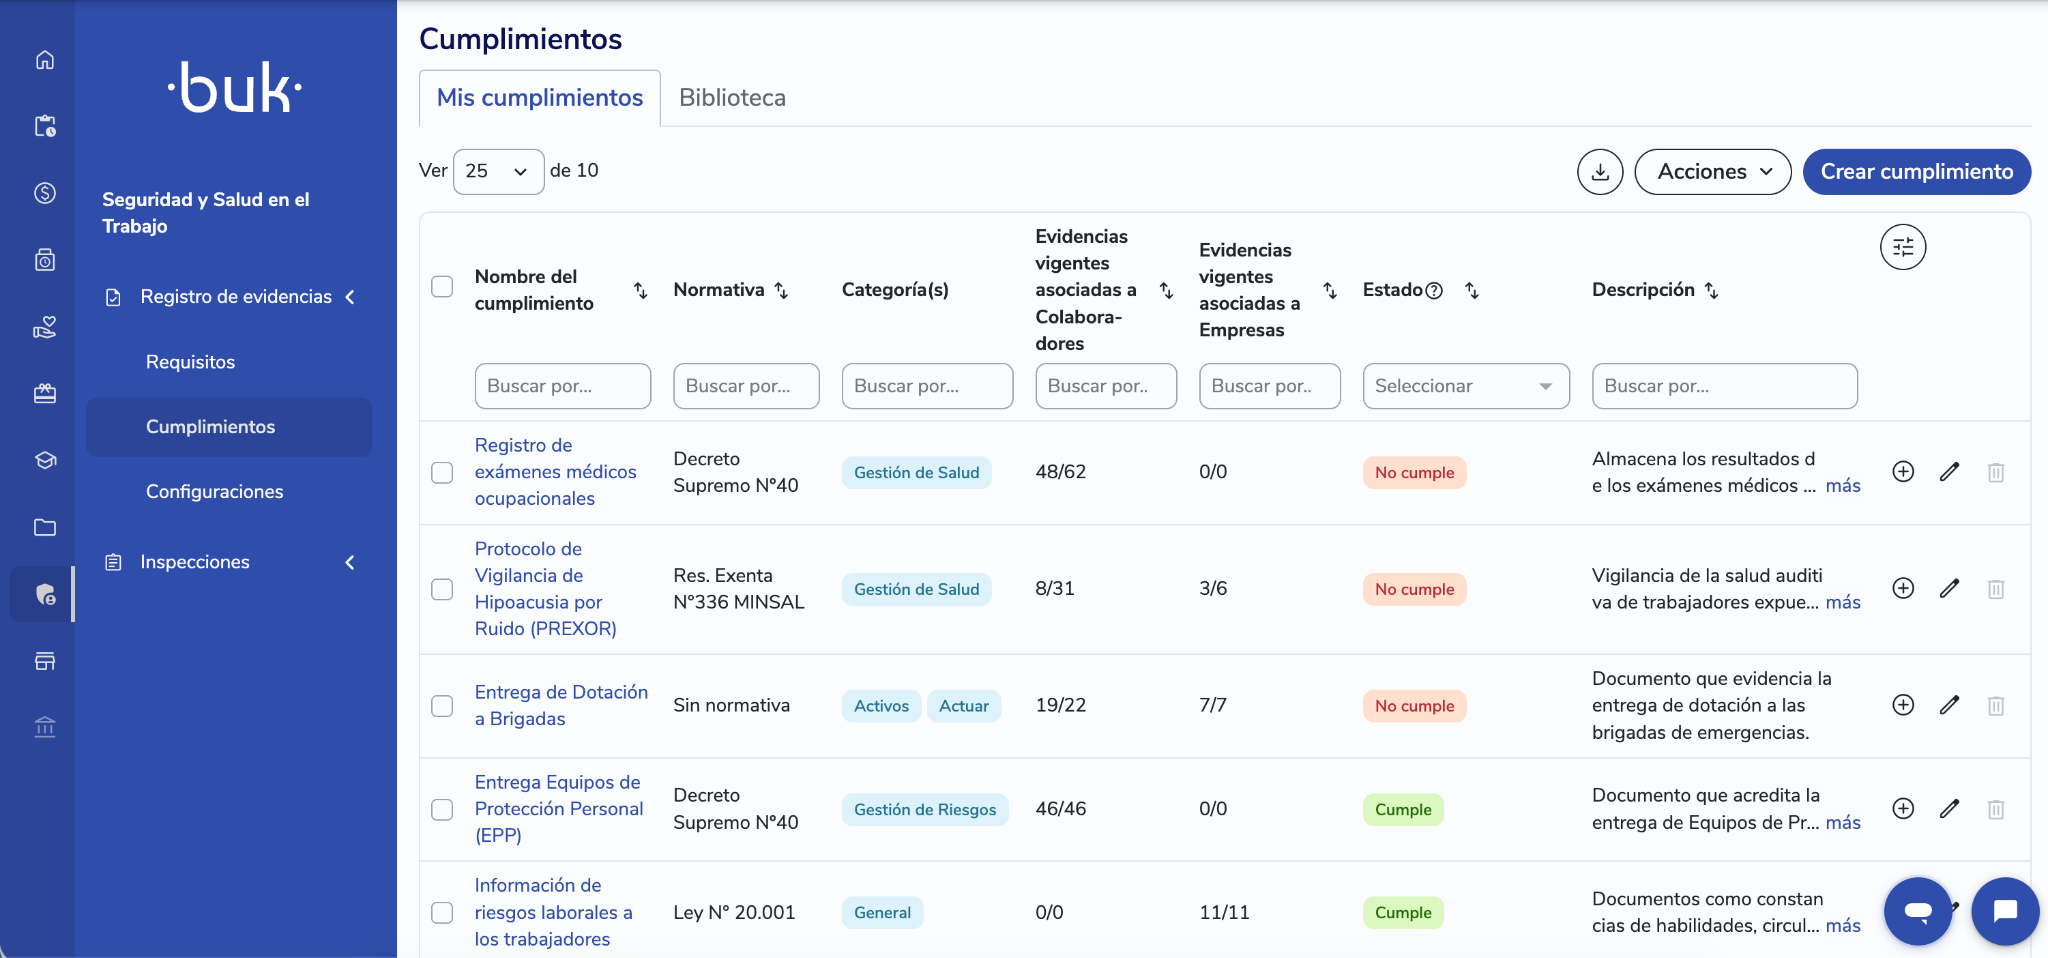
Task: Add evidence with plus icon for PREXOR row
Action: click(x=1903, y=588)
